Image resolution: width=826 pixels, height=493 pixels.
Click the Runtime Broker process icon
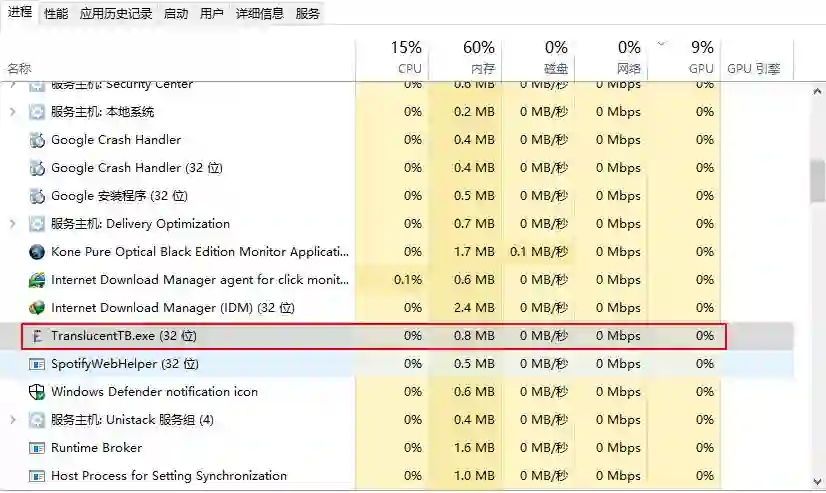[38, 448]
